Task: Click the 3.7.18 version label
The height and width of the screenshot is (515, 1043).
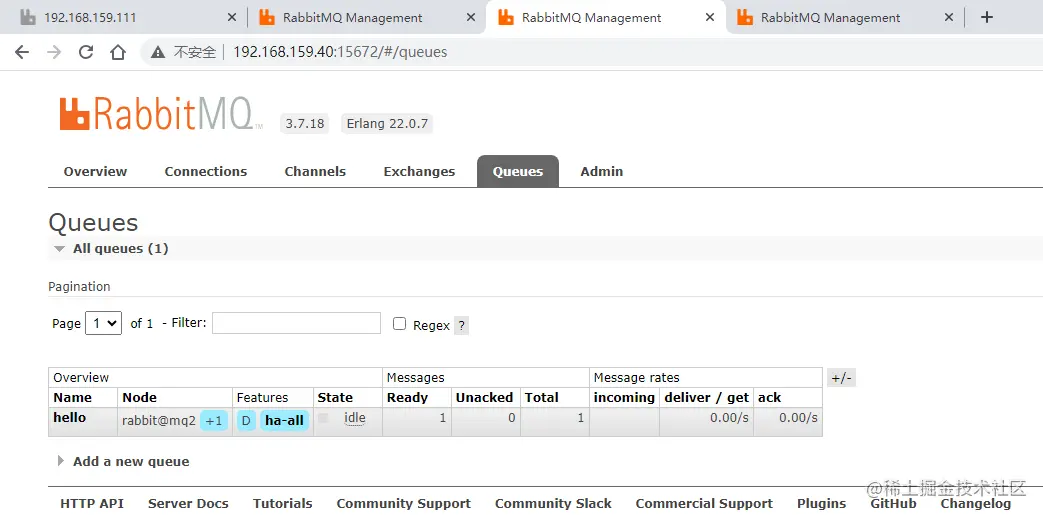Action: 305,124
